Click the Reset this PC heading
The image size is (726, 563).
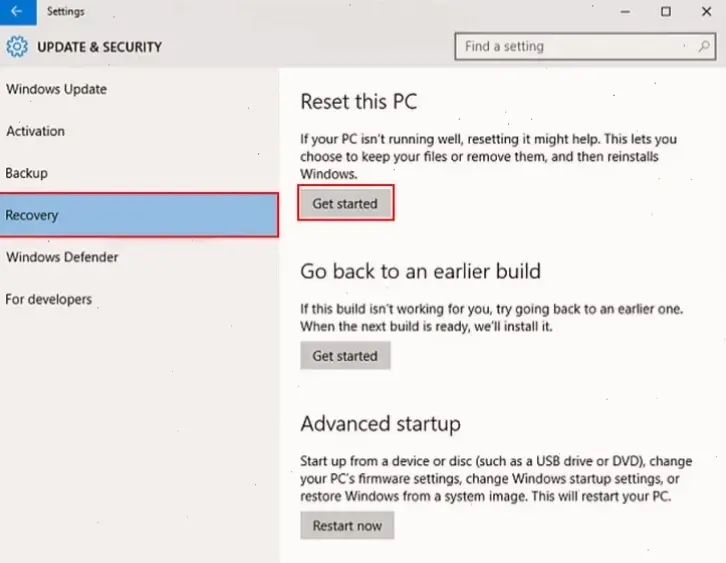tap(359, 101)
